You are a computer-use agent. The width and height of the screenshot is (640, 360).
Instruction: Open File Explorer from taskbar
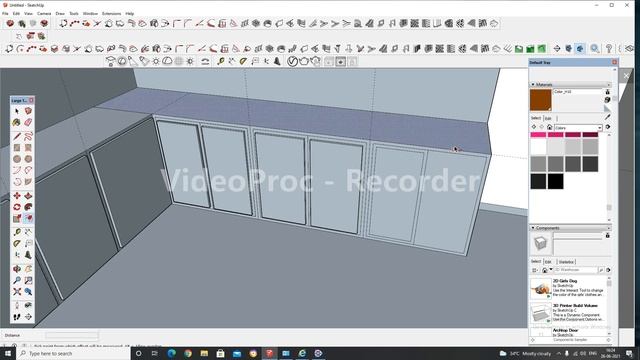pyautogui.click(x=204, y=353)
